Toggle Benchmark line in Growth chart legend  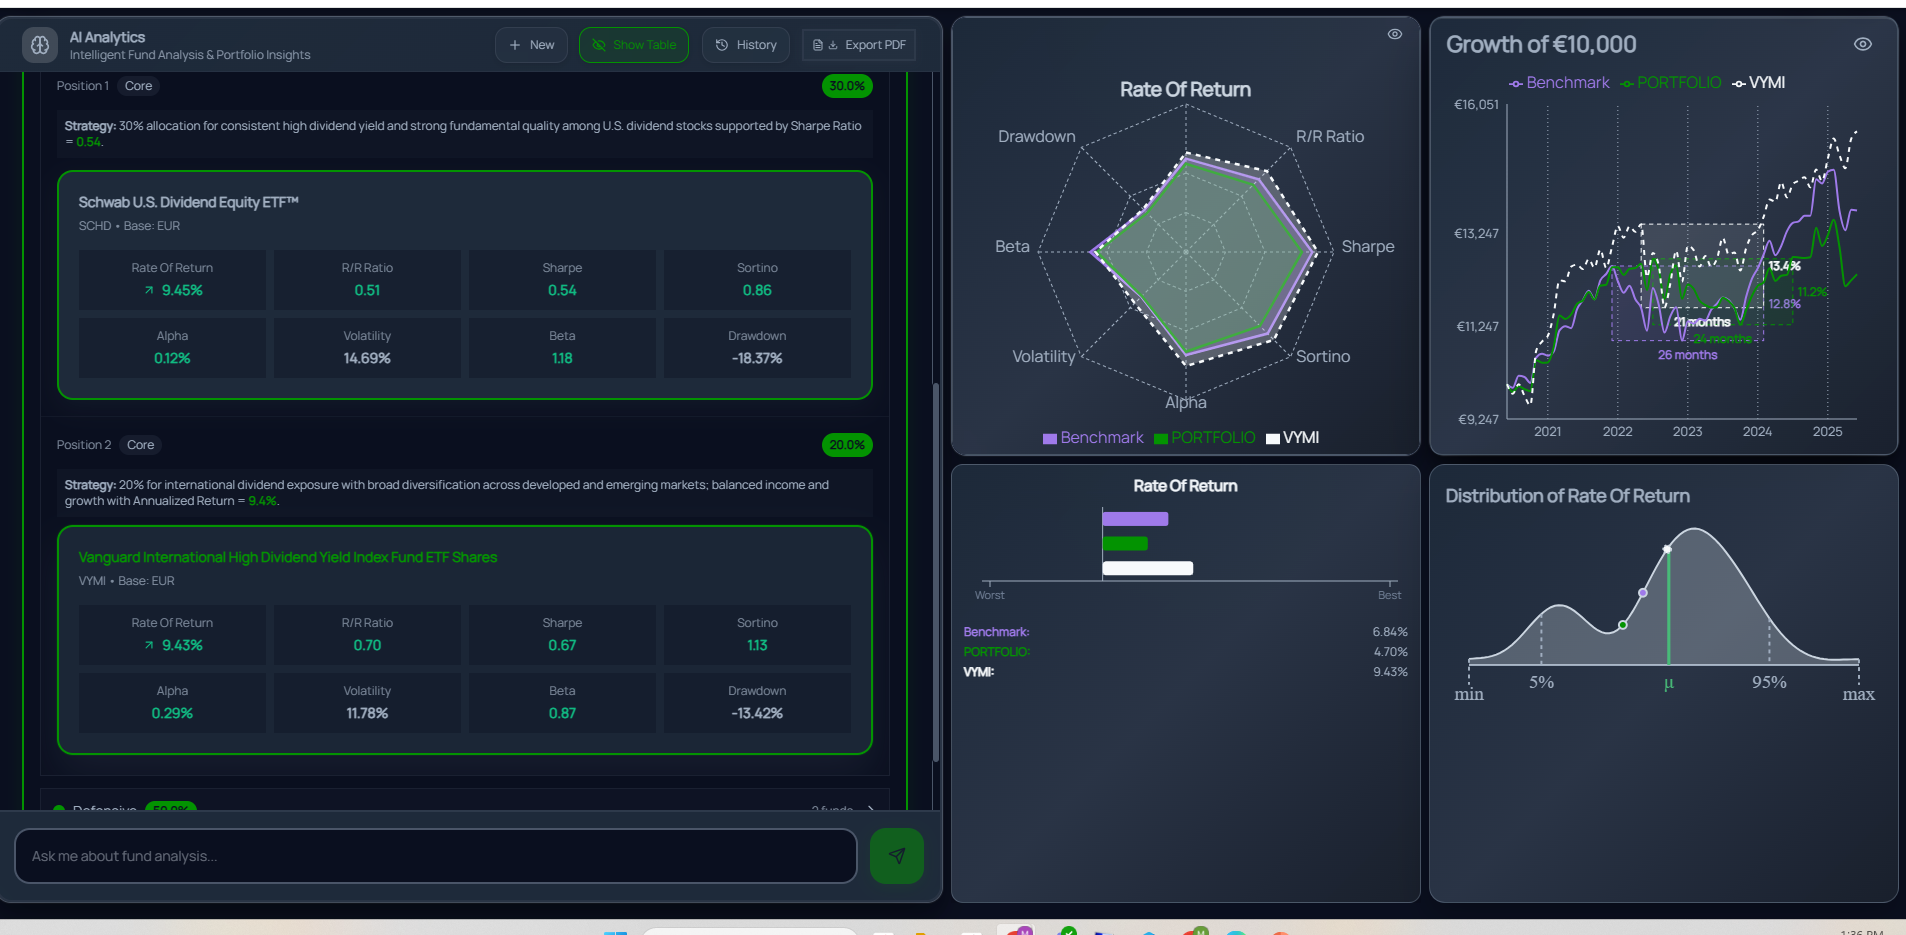click(1559, 83)
